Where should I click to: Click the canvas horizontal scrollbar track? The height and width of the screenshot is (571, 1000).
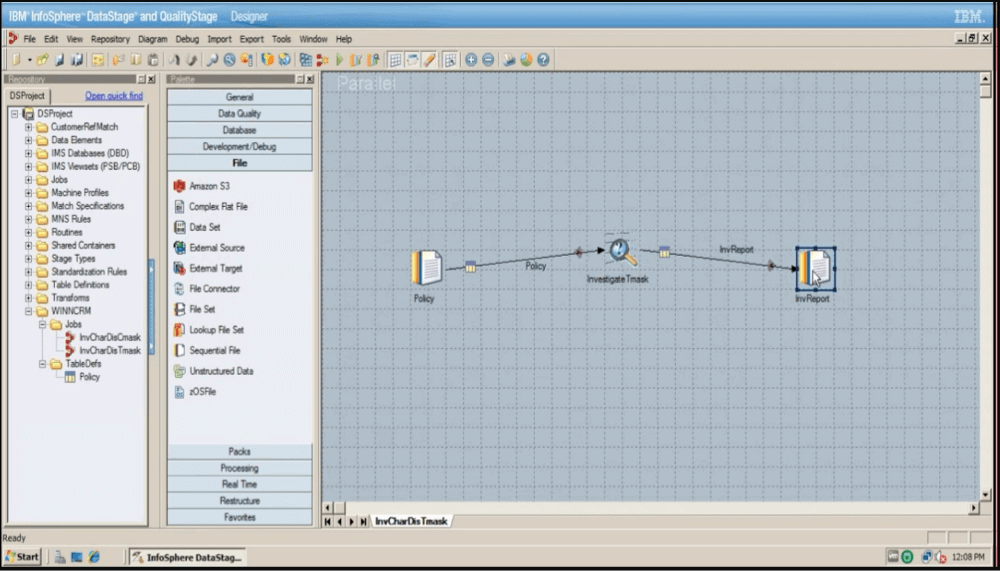click(x=650, y=508)
